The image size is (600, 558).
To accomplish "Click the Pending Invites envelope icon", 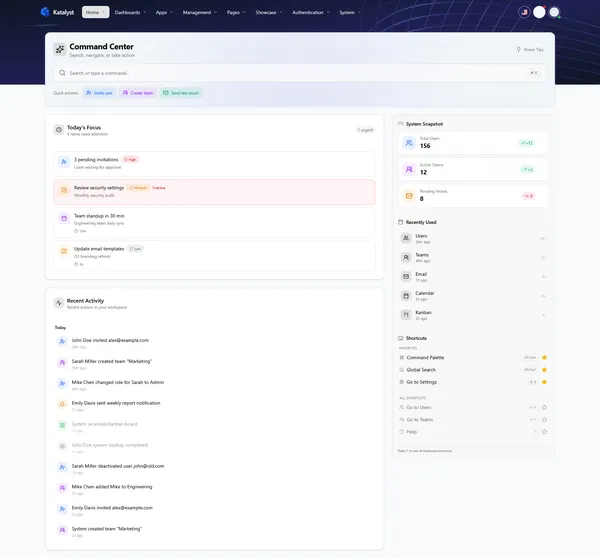I will [409, 196].
